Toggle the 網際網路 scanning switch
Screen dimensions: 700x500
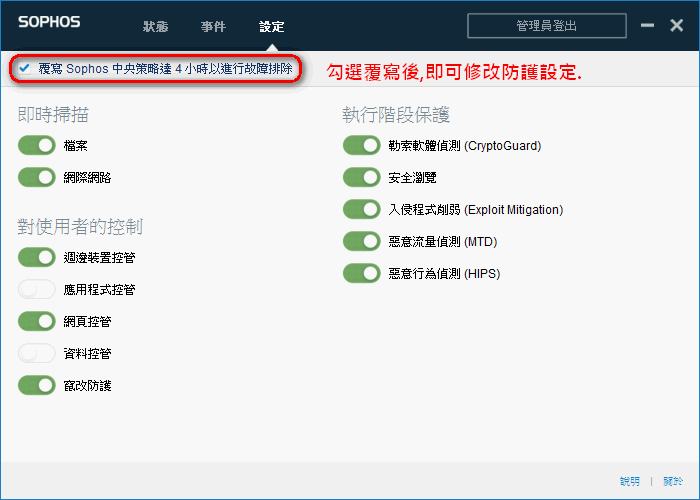tap(37, 177)
